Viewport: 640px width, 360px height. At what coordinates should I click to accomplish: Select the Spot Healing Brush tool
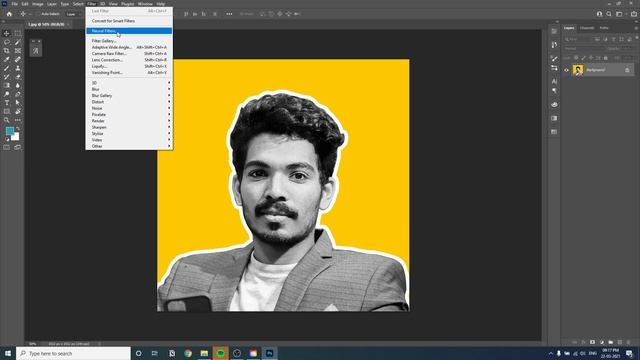coord(18,60)
